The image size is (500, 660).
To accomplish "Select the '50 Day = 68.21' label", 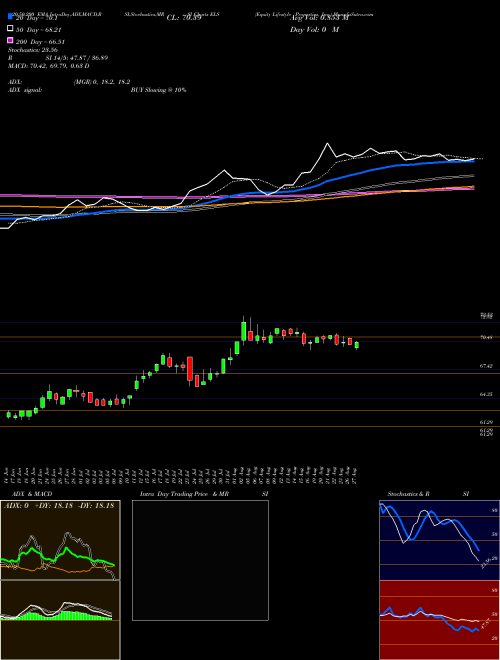I will [40, 30].
